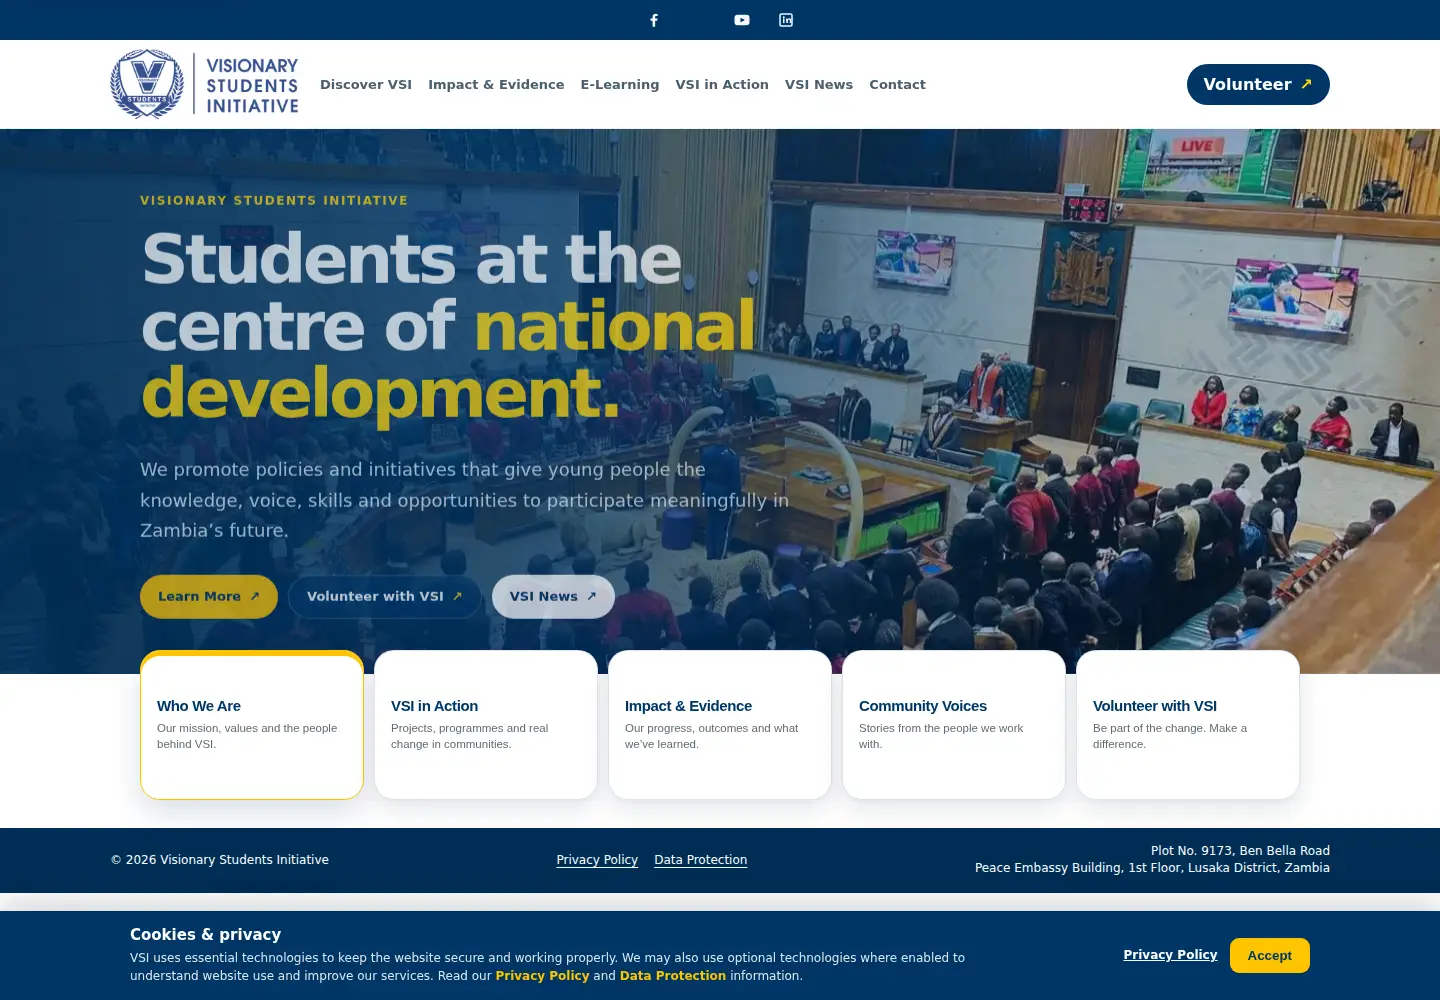Click the "Plot No. 9173, Ben Bella Road" address line
This screenshot has width=1440, height=1000.
tap(1240, 851)
